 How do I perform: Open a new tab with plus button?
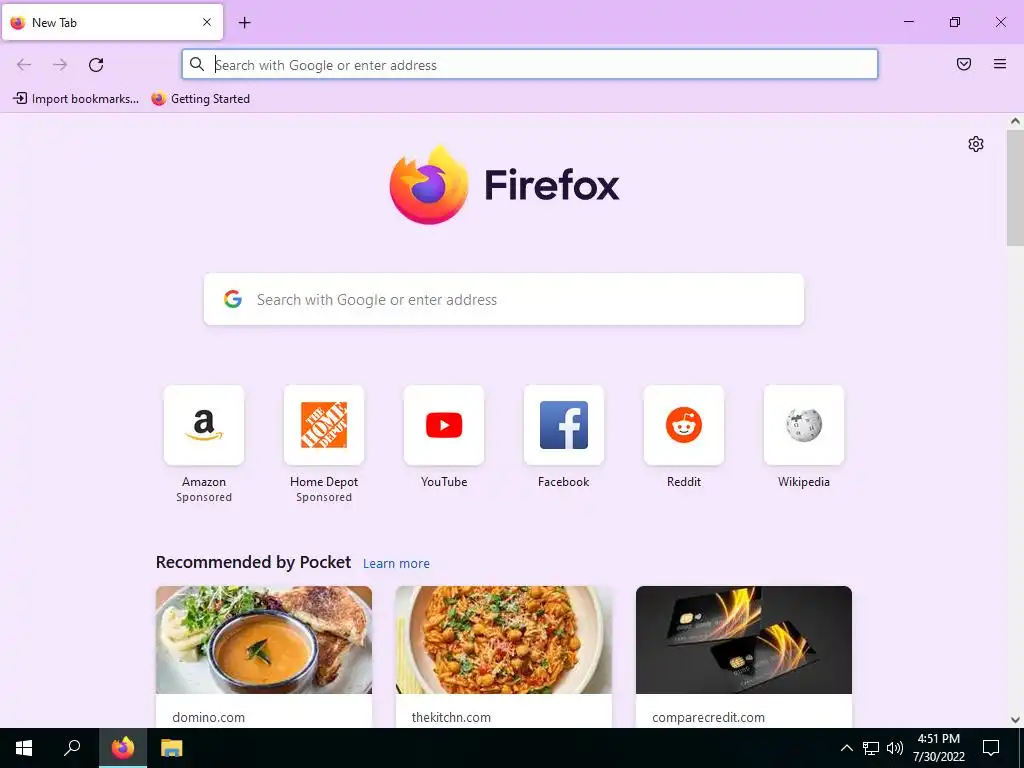pos(244,23)
